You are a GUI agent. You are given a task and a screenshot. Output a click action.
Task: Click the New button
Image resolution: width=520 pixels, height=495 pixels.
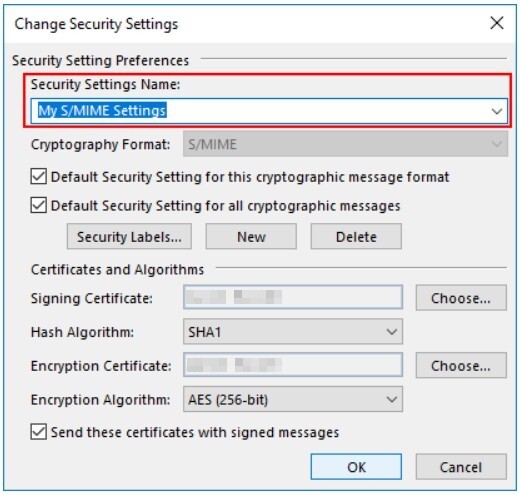click(x=251, y=237)
